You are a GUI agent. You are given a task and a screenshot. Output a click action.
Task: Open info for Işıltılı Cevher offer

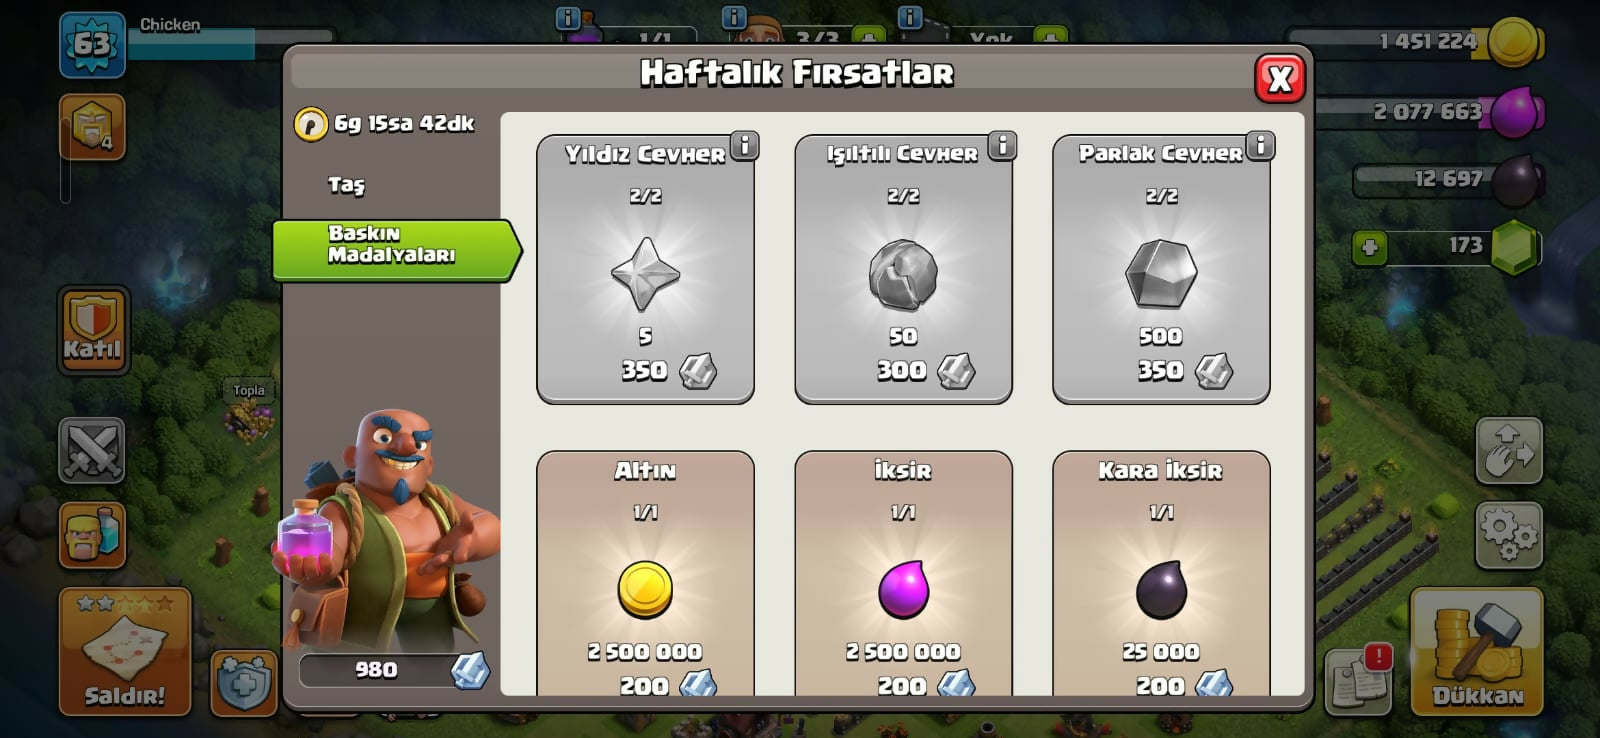tap(1002, 146)
